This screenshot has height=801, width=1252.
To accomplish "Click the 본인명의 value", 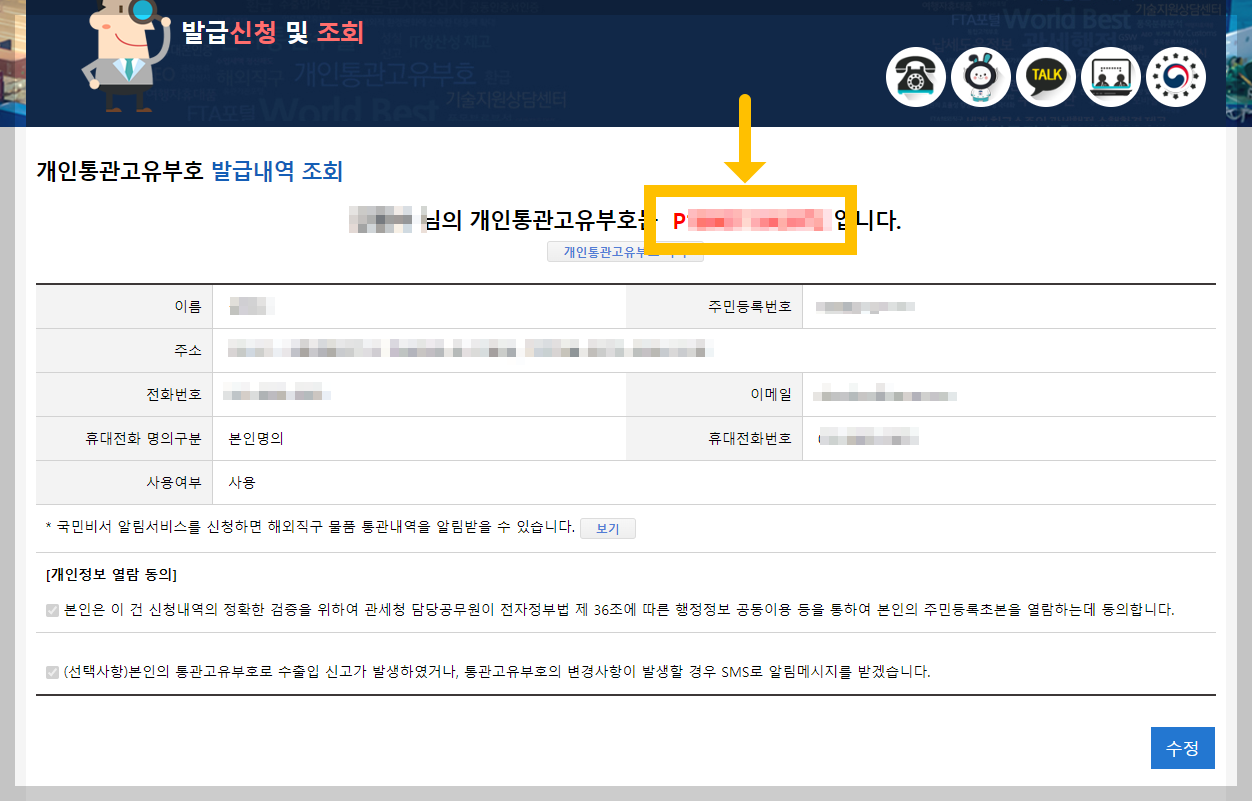I will point(256,438).
